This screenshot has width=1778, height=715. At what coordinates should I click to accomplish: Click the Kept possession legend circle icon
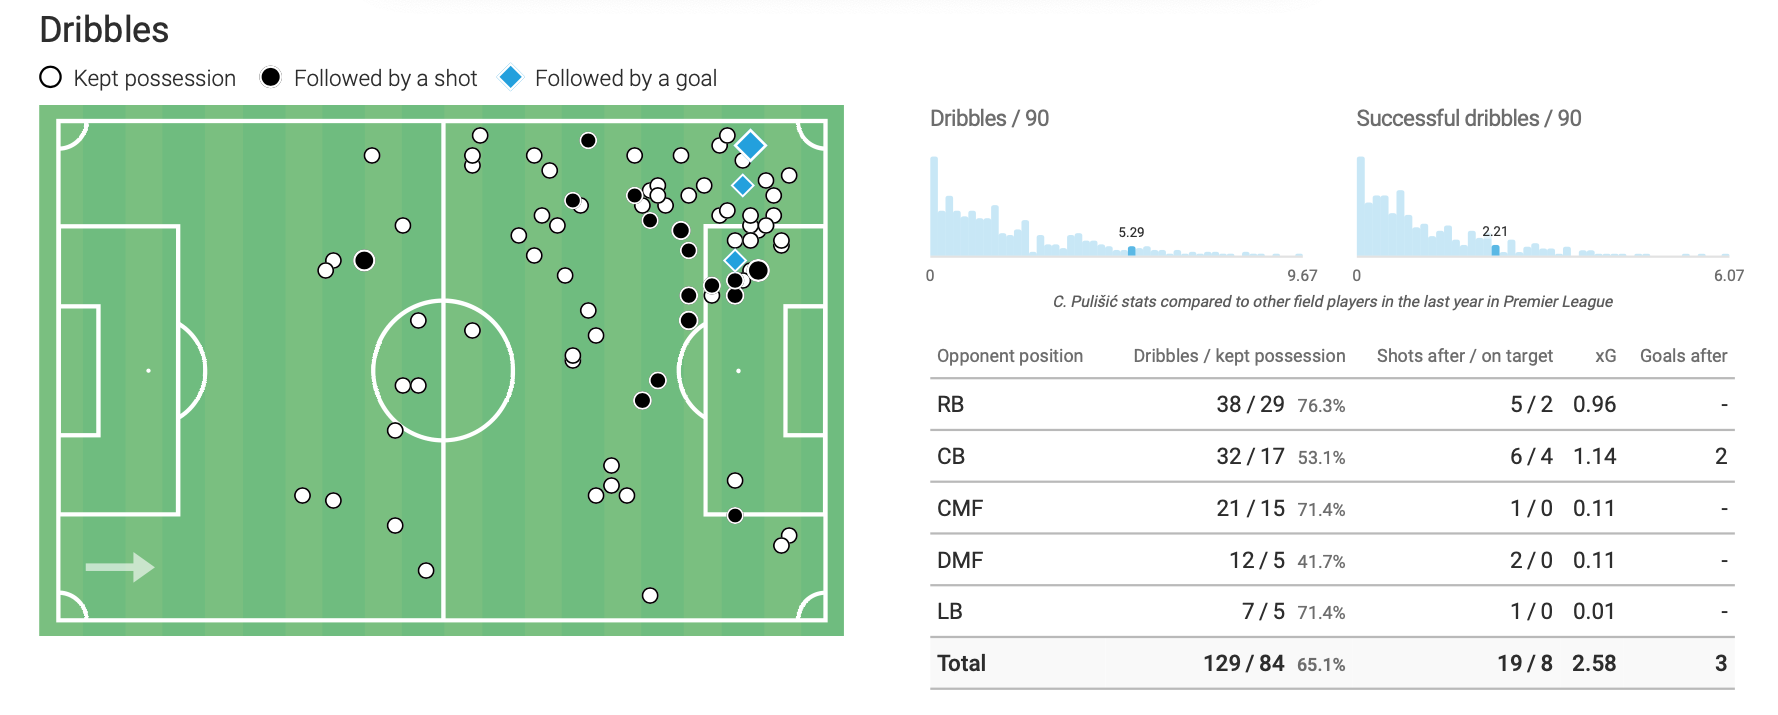(x=50, y=78)
